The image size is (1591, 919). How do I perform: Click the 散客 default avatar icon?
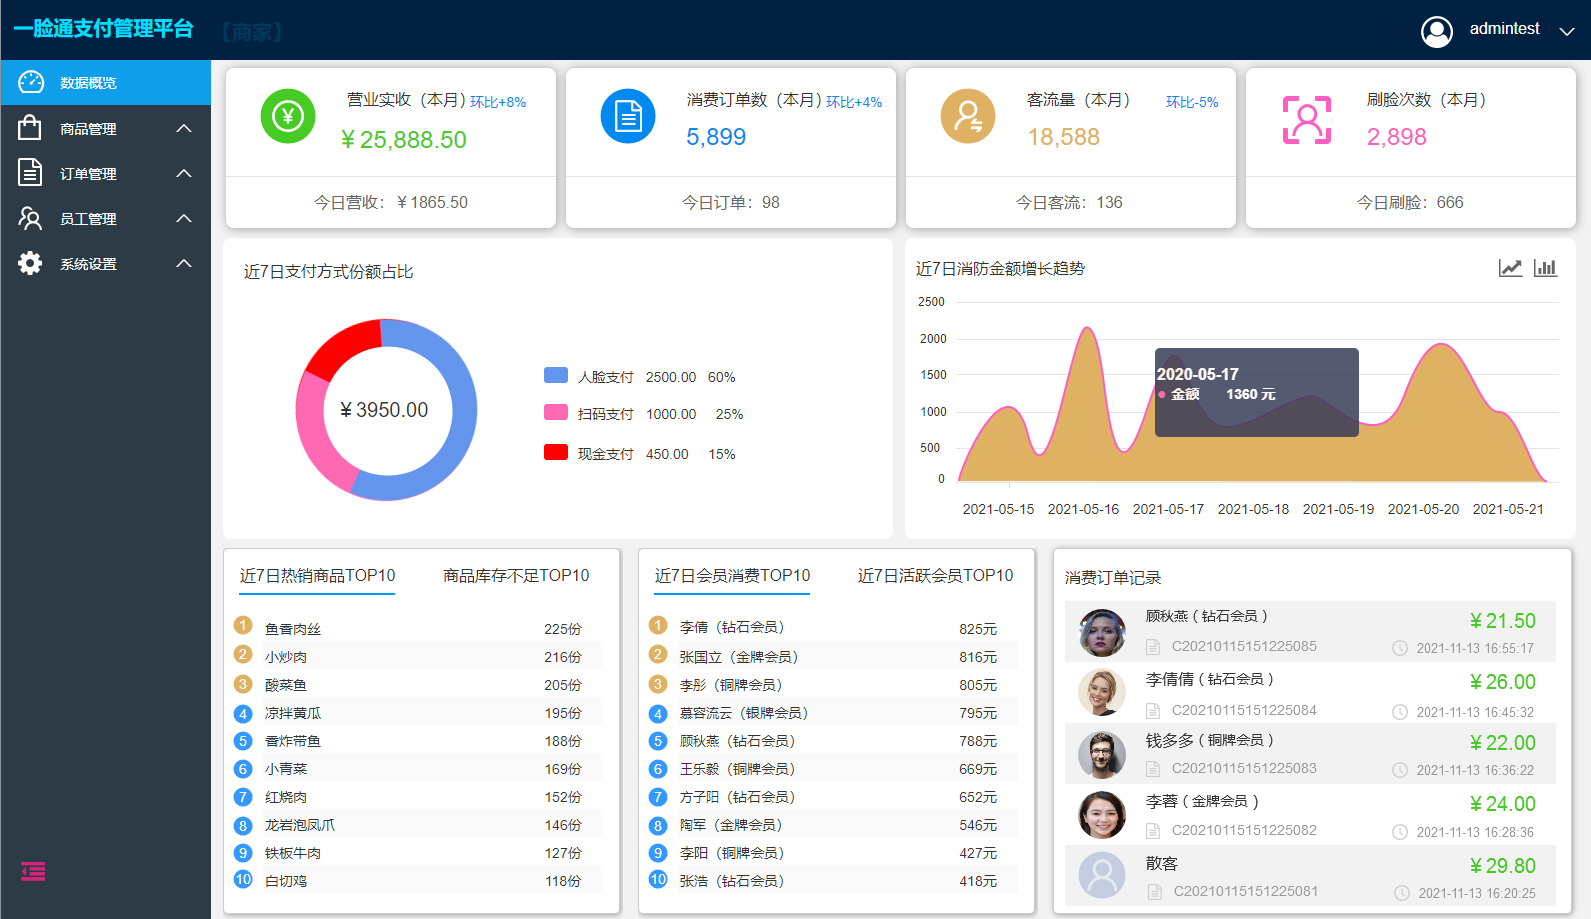pyautogui.click(x=1102, y=876)
